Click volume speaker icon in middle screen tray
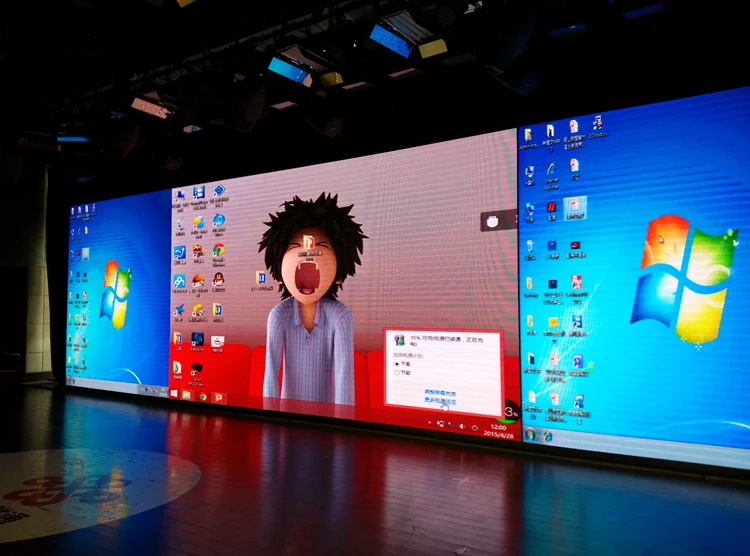 [x=462, y=426]
